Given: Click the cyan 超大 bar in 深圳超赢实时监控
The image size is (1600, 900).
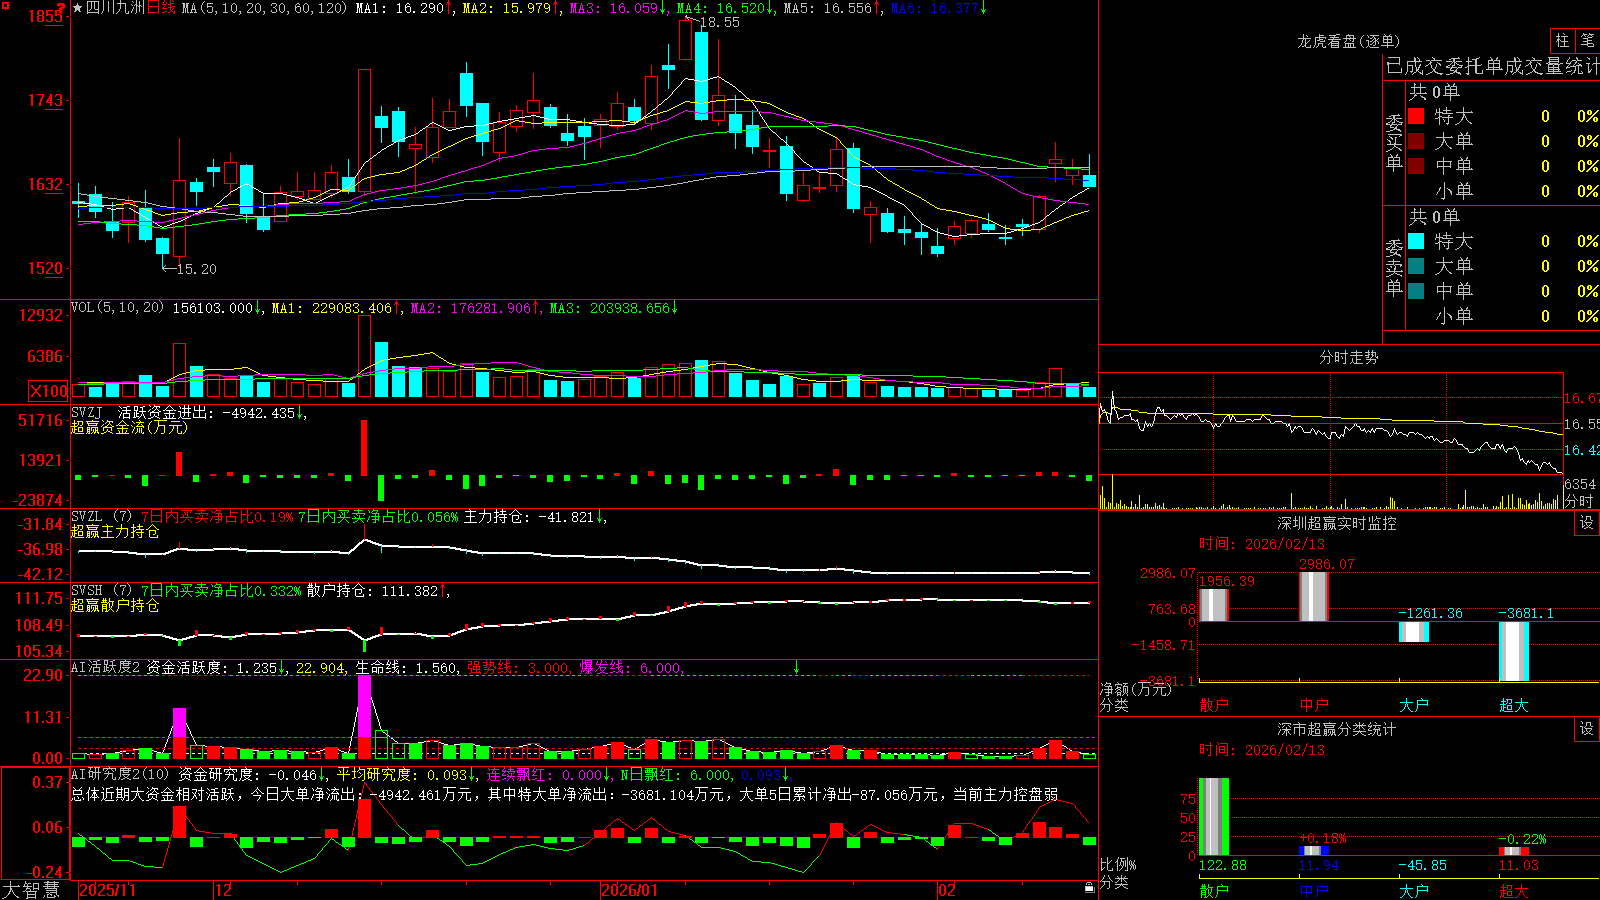Looking at the screenshot, I should coord(1513,652).
